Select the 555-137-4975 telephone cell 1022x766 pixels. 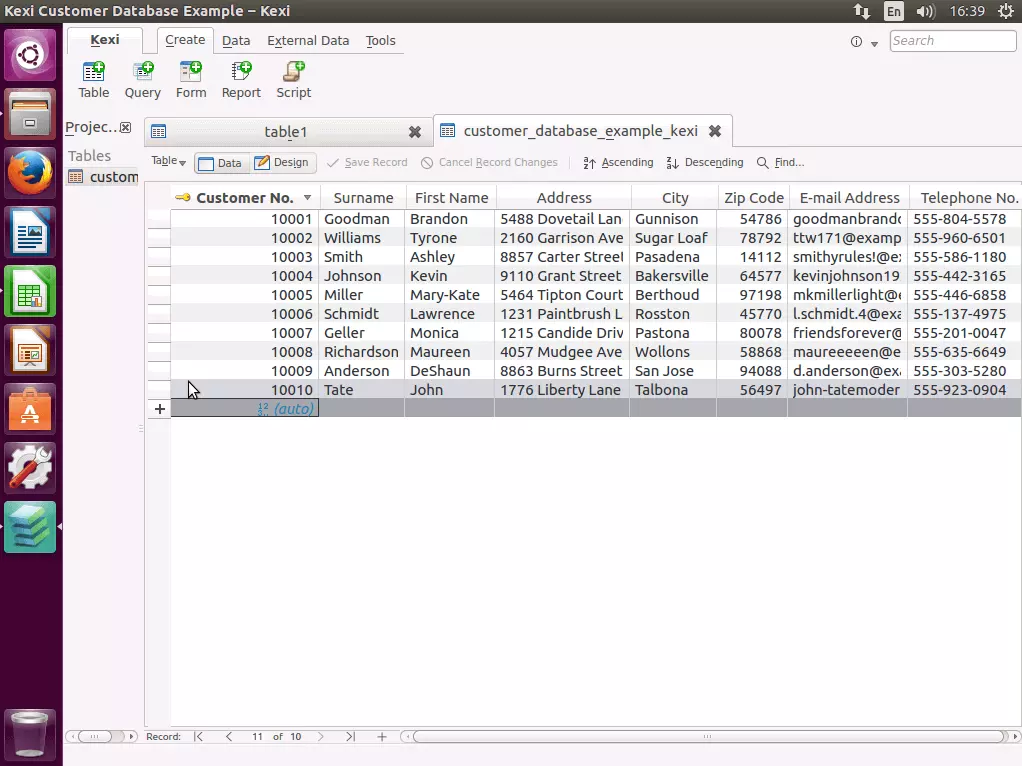(965, 314)
